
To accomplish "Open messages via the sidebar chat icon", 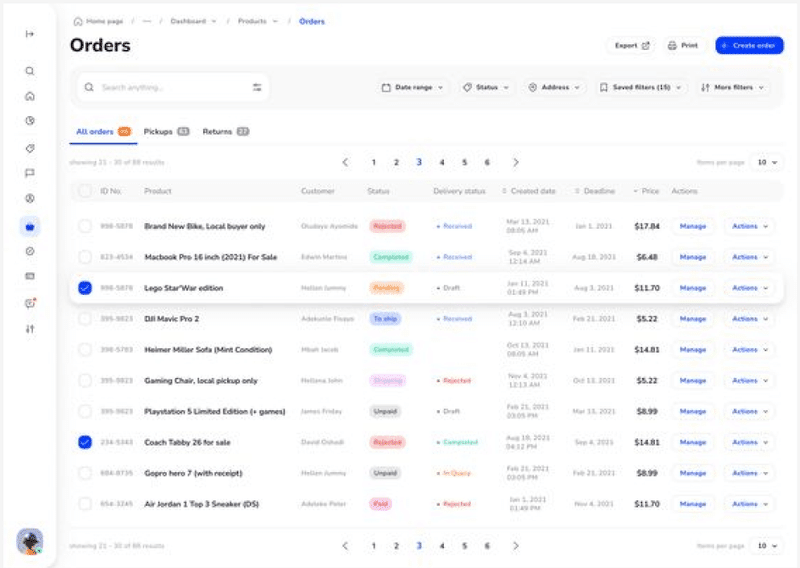I will (30, 173).
